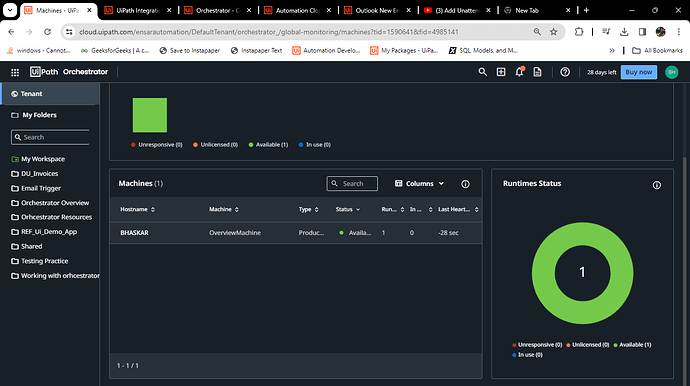Open the notifications bell icon
This screenshot has height=386, width=690.
(x=520, y=72)
